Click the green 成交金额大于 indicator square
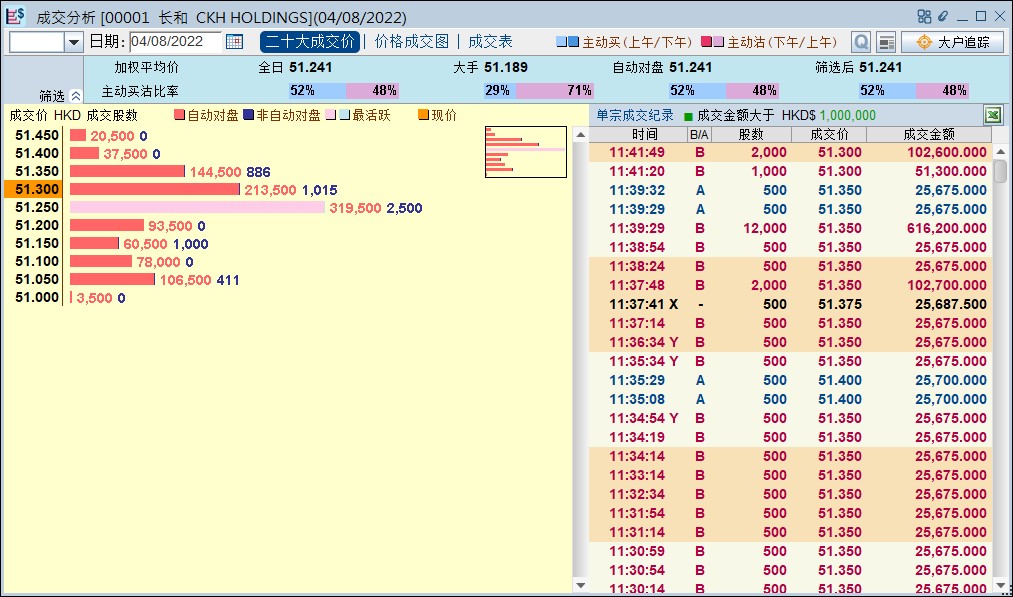The height and width of the screenshot is (597, 1013). pos(688,116)
